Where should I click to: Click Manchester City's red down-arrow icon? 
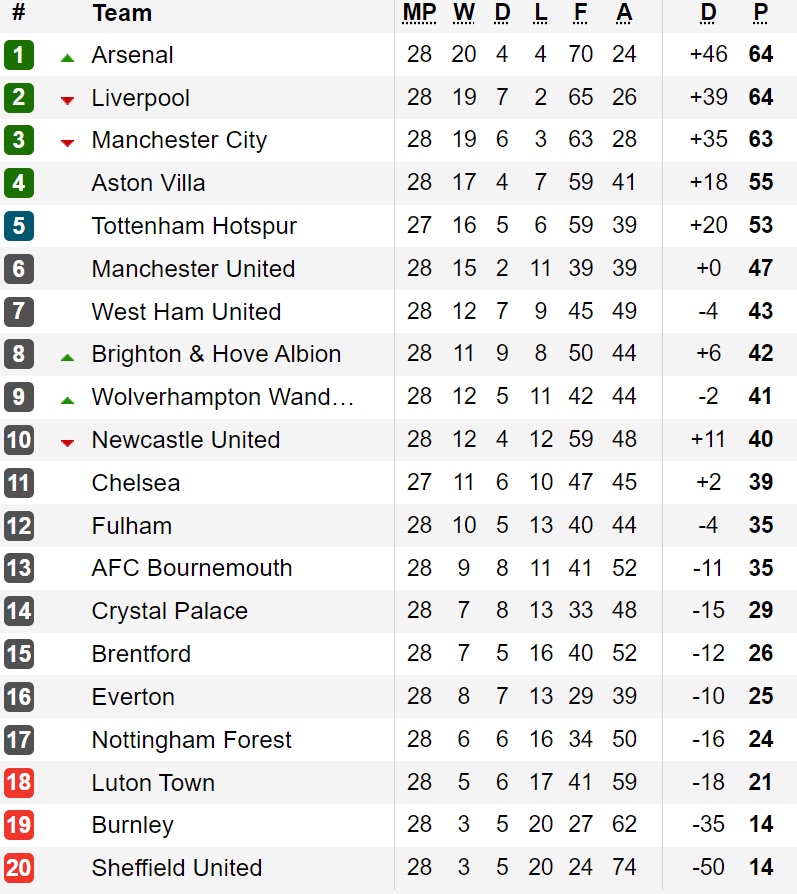[67, 143]
